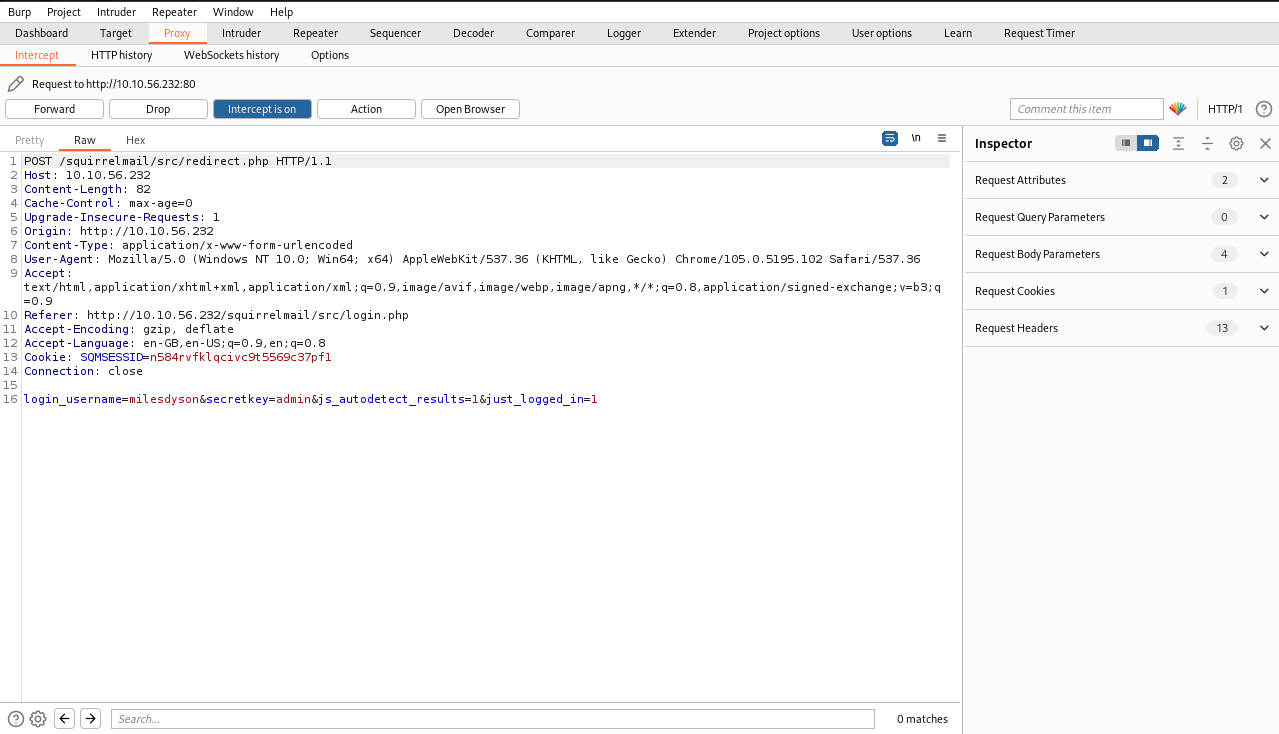Open the highlight color picker rainbow icon
This screenshot has width=1279, height=734.
[x=1178, y=109]
